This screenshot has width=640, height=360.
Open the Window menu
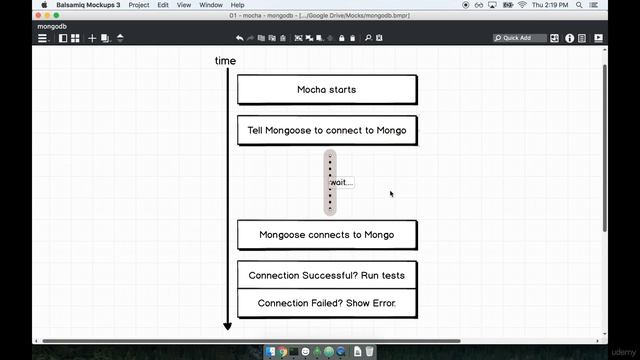pos(211,5)
